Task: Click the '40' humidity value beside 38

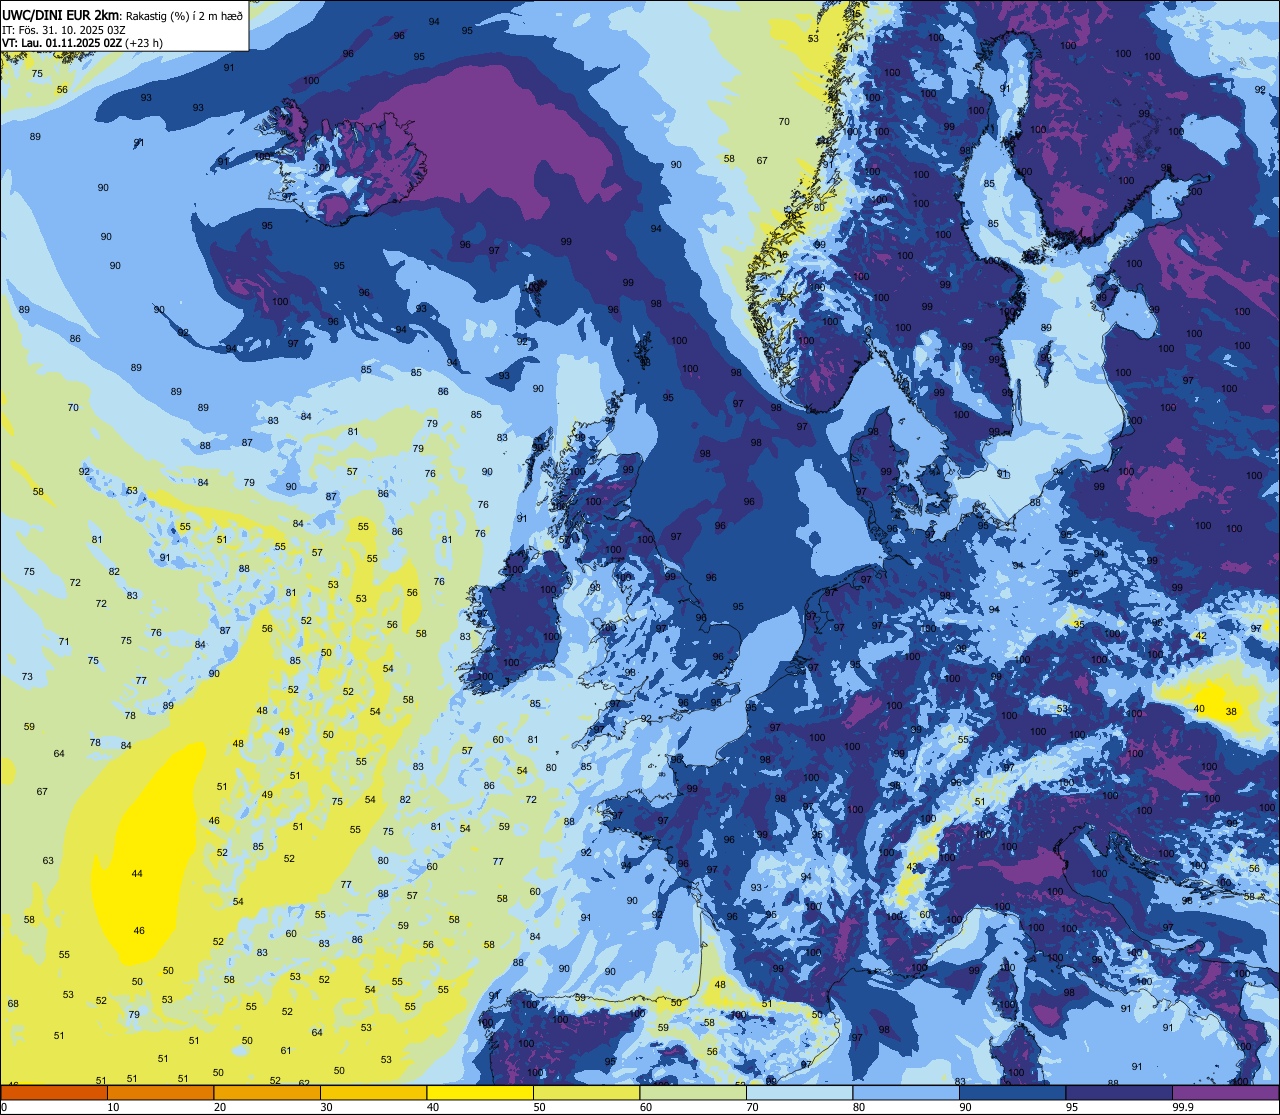Action: pos(1199,709)
